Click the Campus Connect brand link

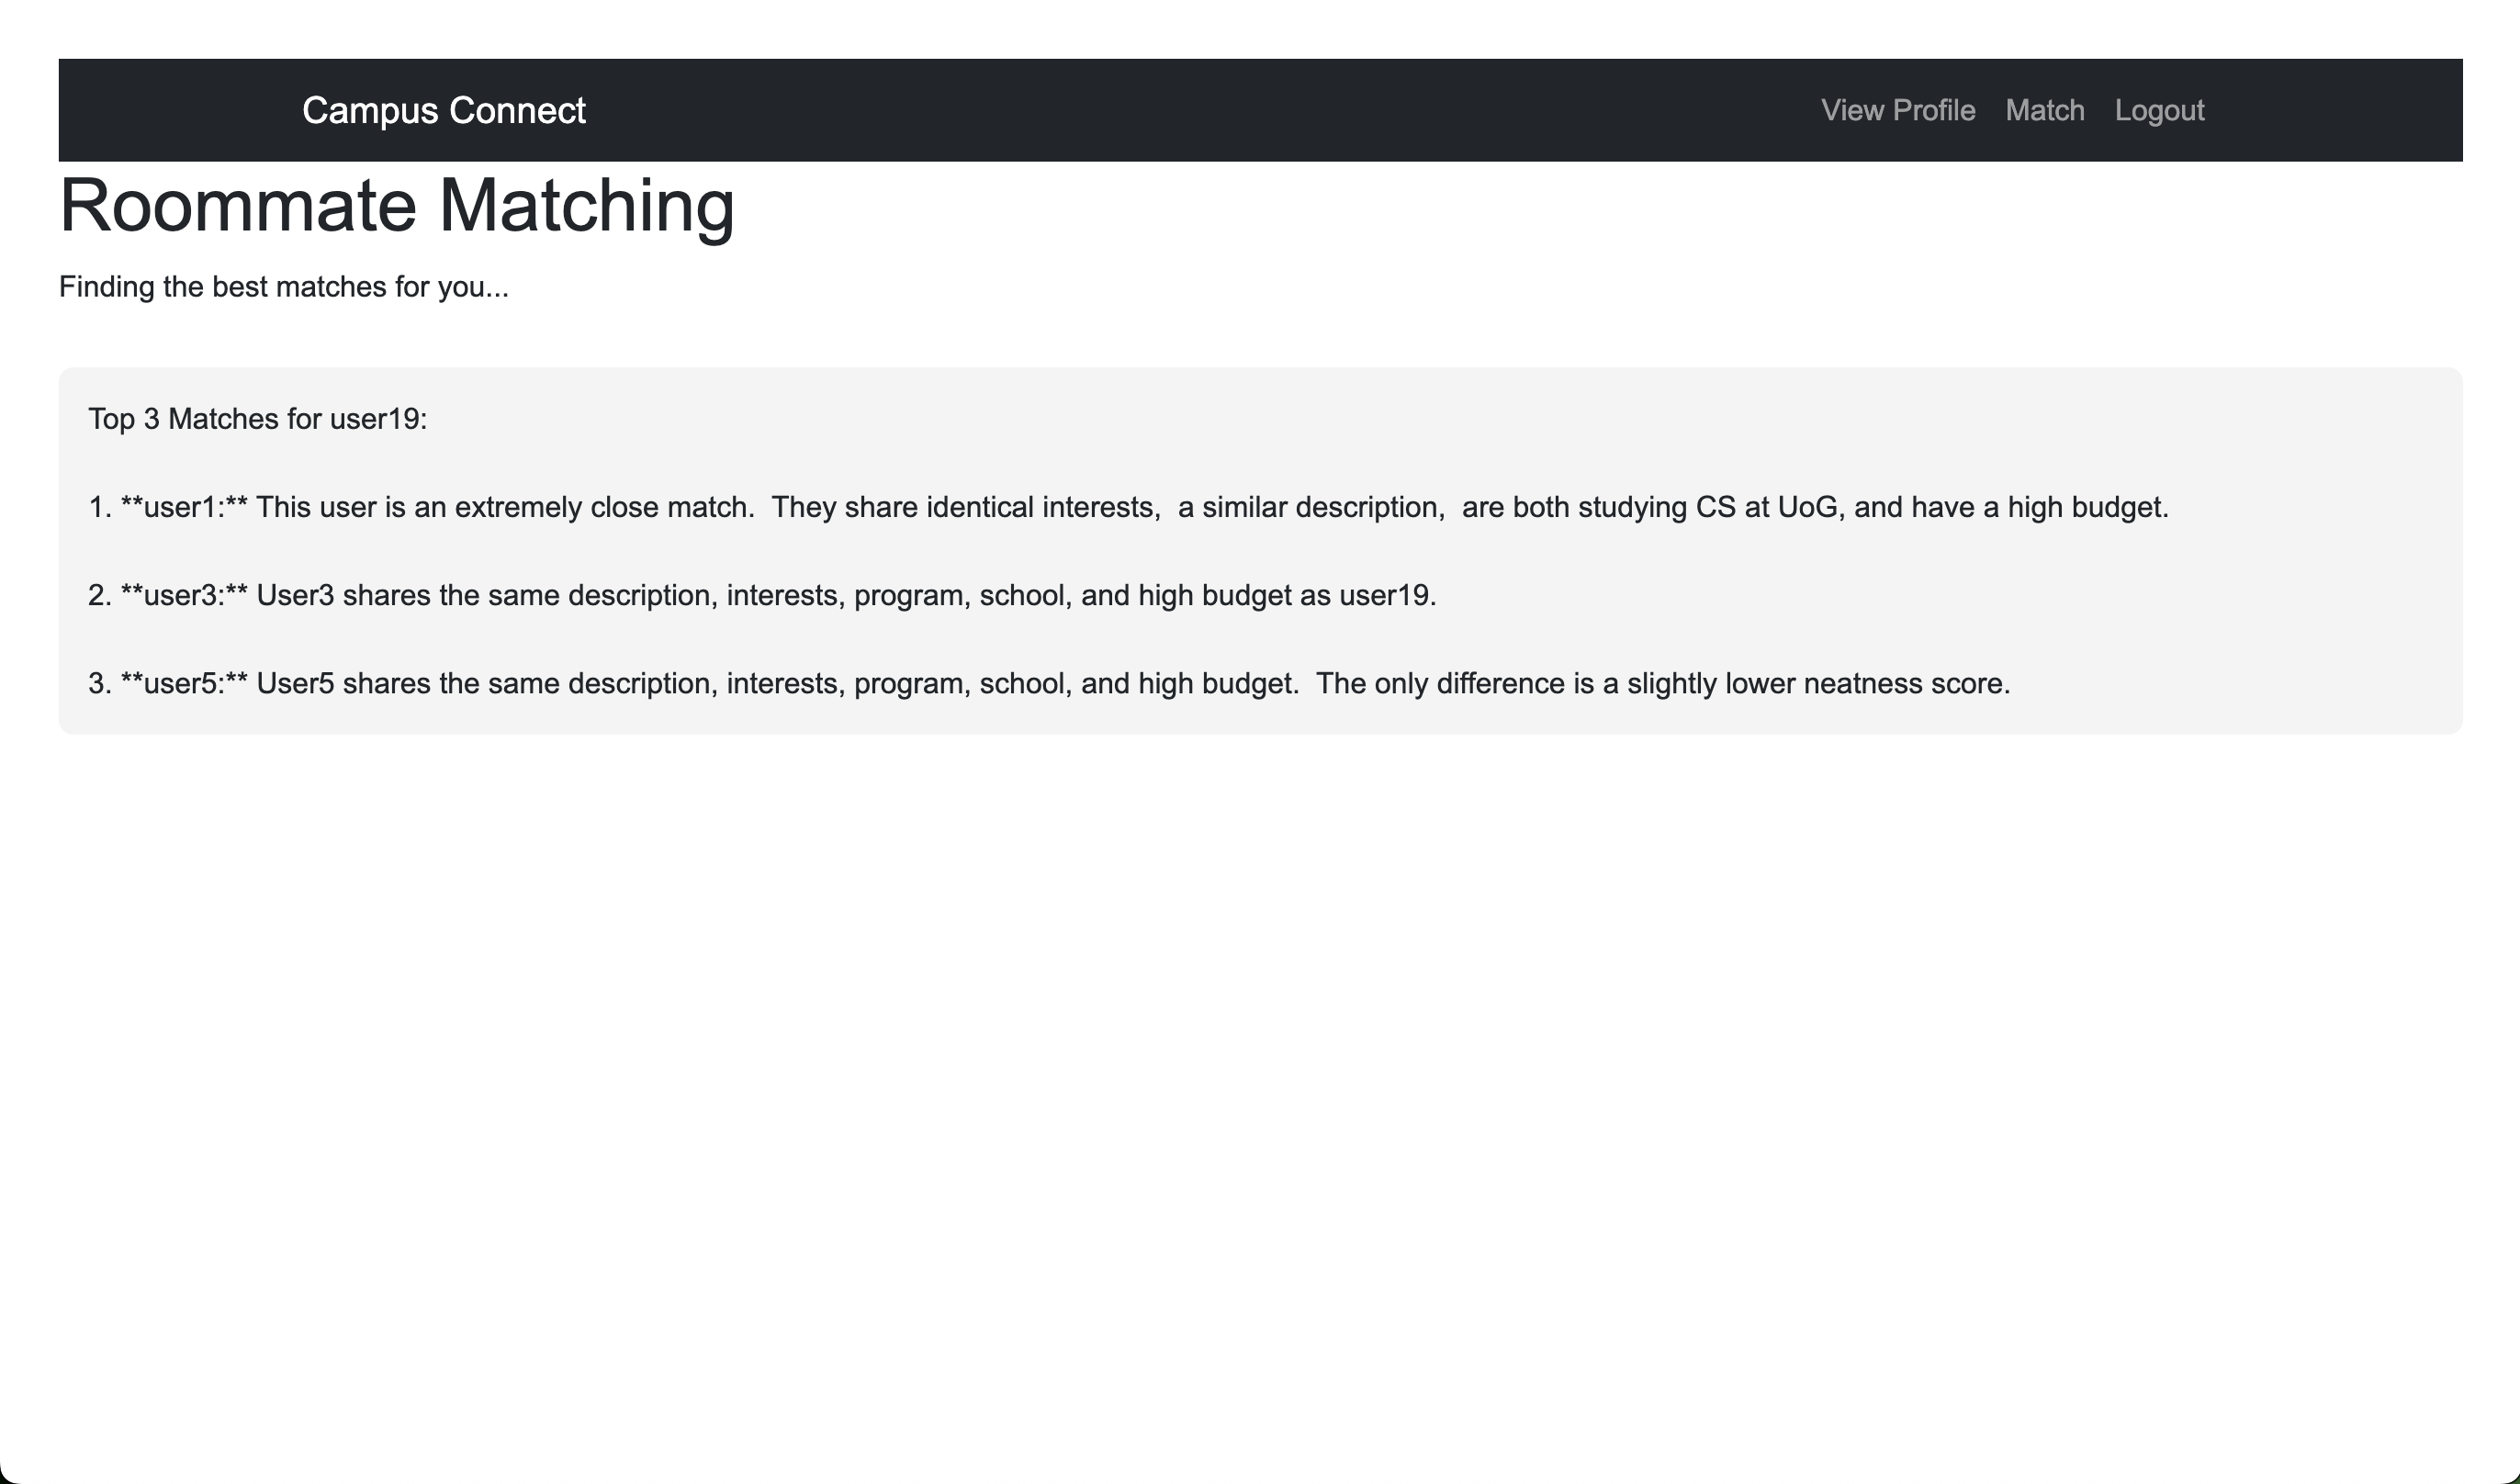[443, 110]
